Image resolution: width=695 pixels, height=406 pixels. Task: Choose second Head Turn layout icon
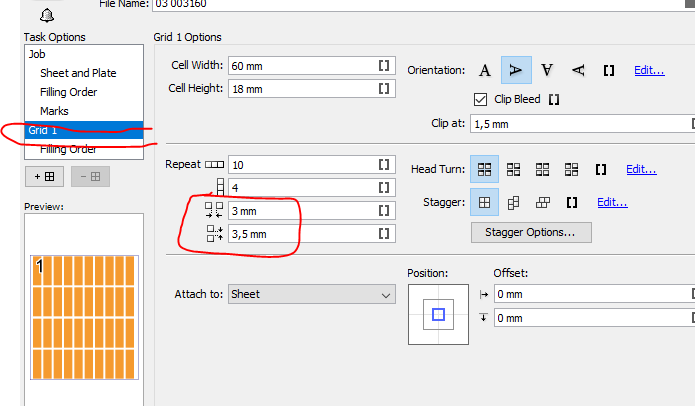coord(513,169)
